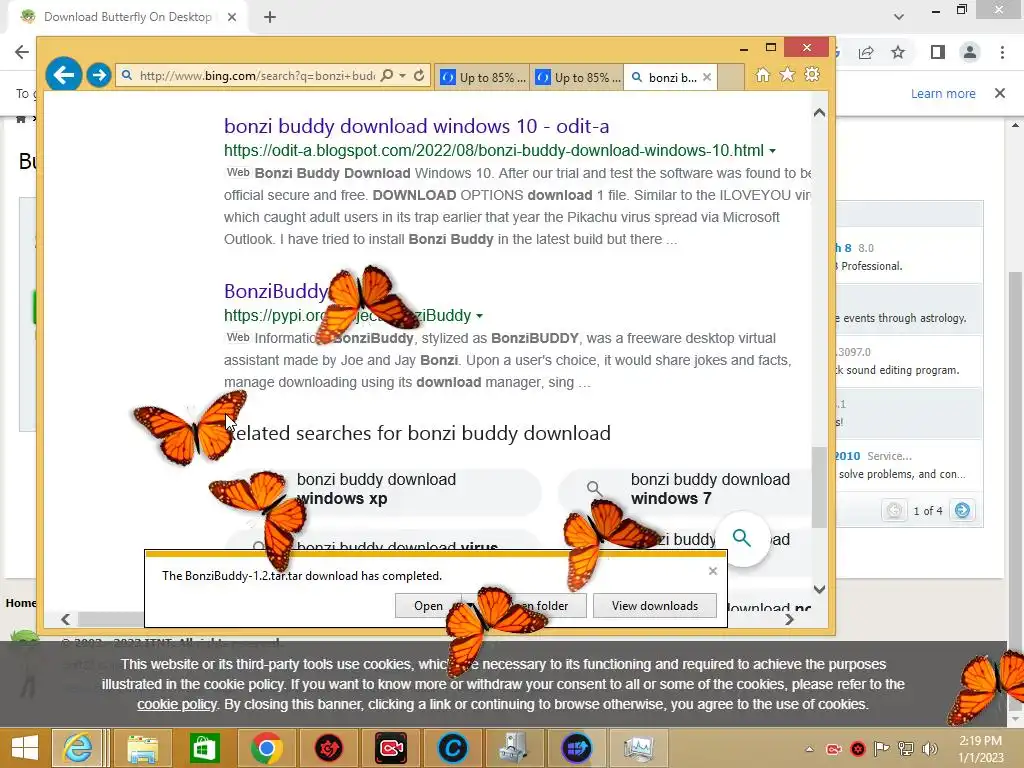The image size is (1024, 768).
Task: Go back in Internet Explorer window
Action: point(63,75)
